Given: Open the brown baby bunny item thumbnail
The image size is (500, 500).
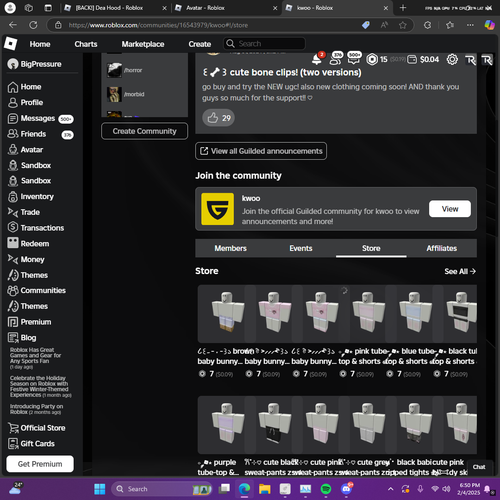Looking at the screenshot, I should (227, 314).
